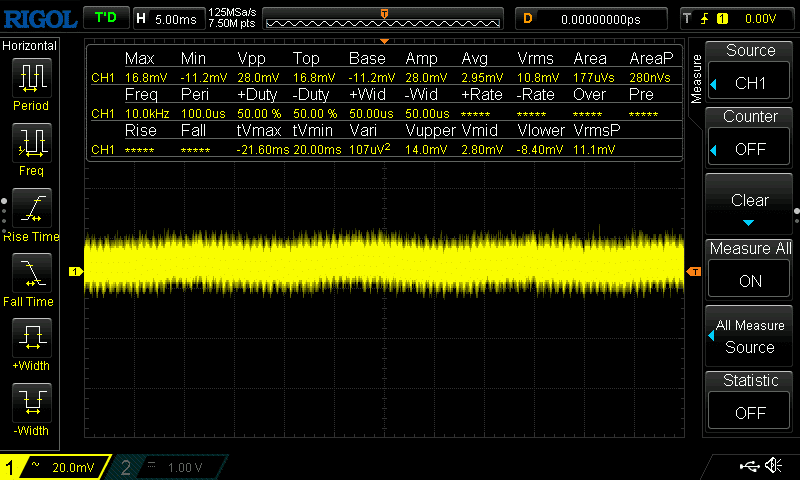Select the channel 1 20.0mV tab

55,467
